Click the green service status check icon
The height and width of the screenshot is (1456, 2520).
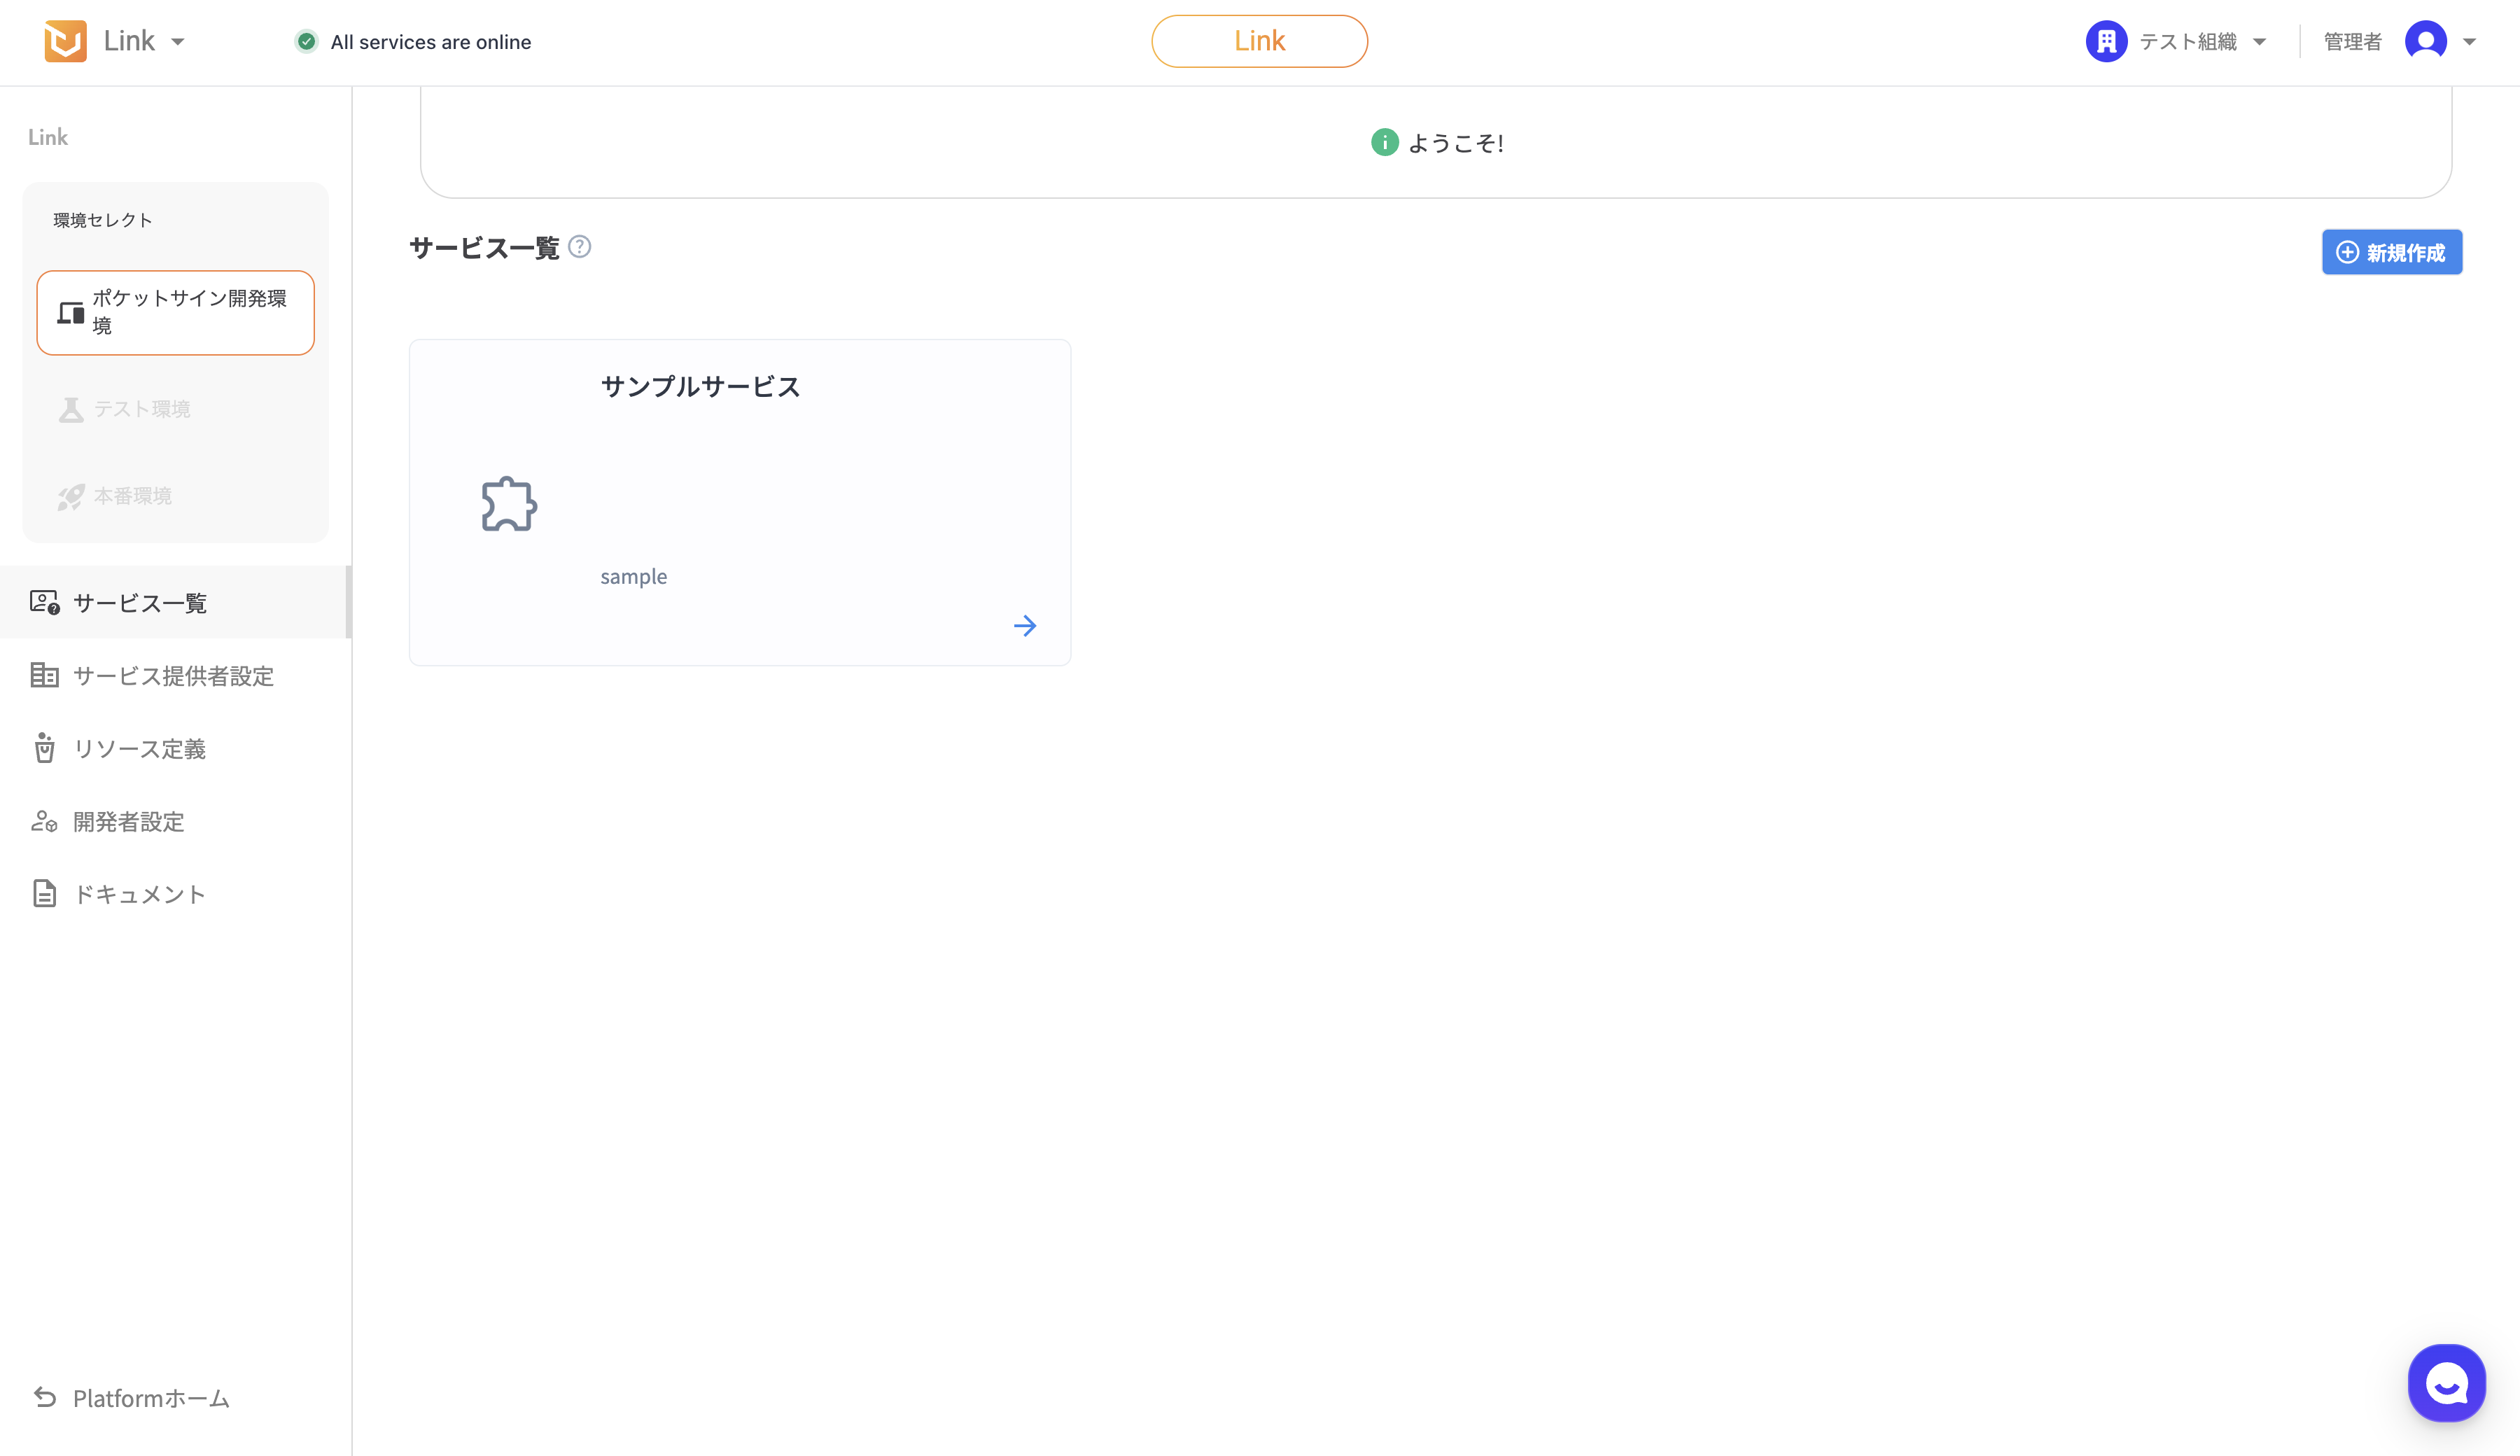coord(306,42)
